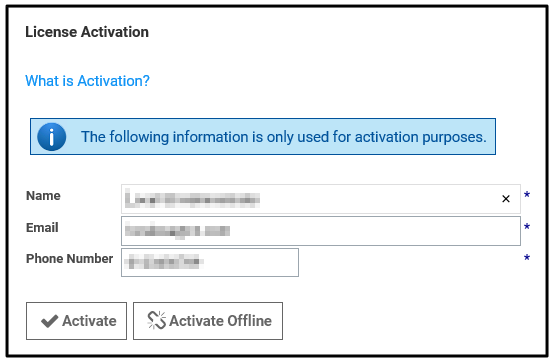The width and height of the screenshot is (553, 364).
Task: Click the Email field label
Action: click(x=42, y=228)
